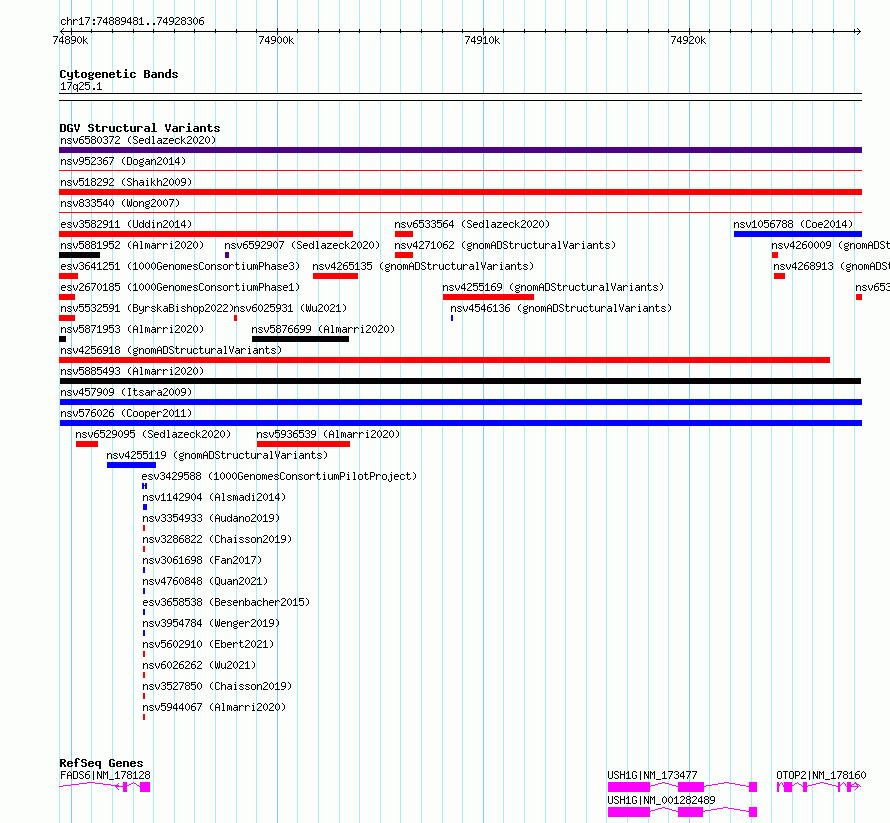Image resolution: width=890 pixels, height=823 pixels.
Task: Click nsv5532591 (ByrskaBishop2022) label
Action: (x=146, y=308)
